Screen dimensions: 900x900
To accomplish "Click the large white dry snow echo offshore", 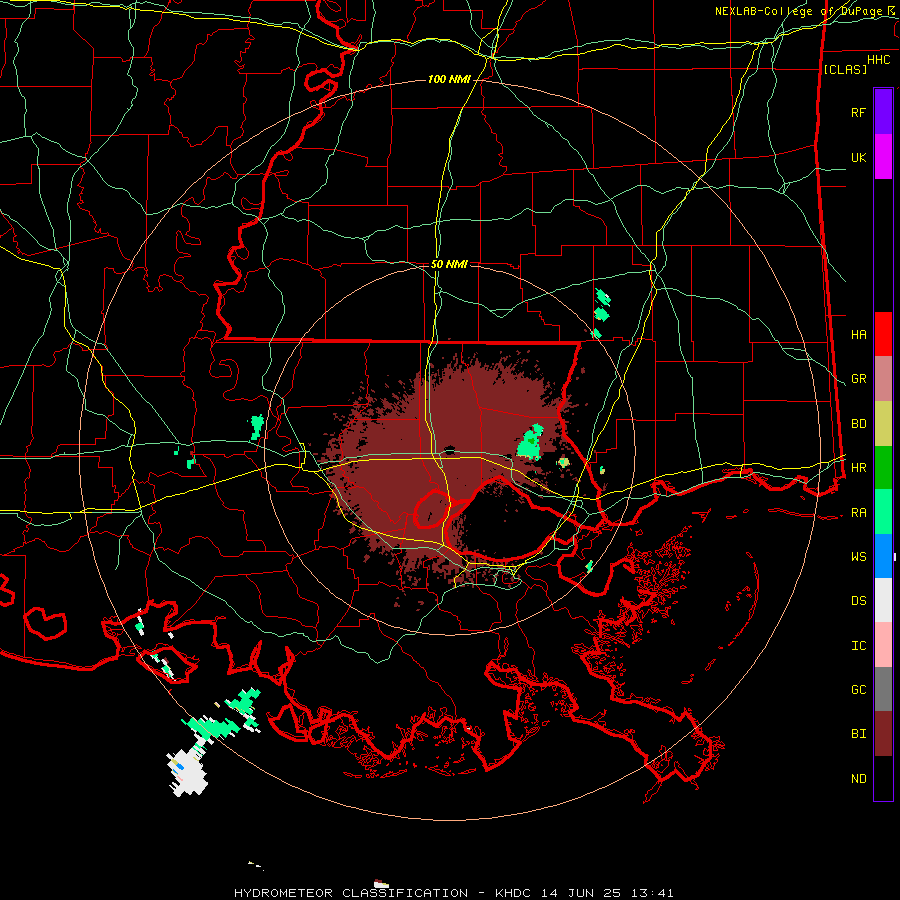I will 187,772.
